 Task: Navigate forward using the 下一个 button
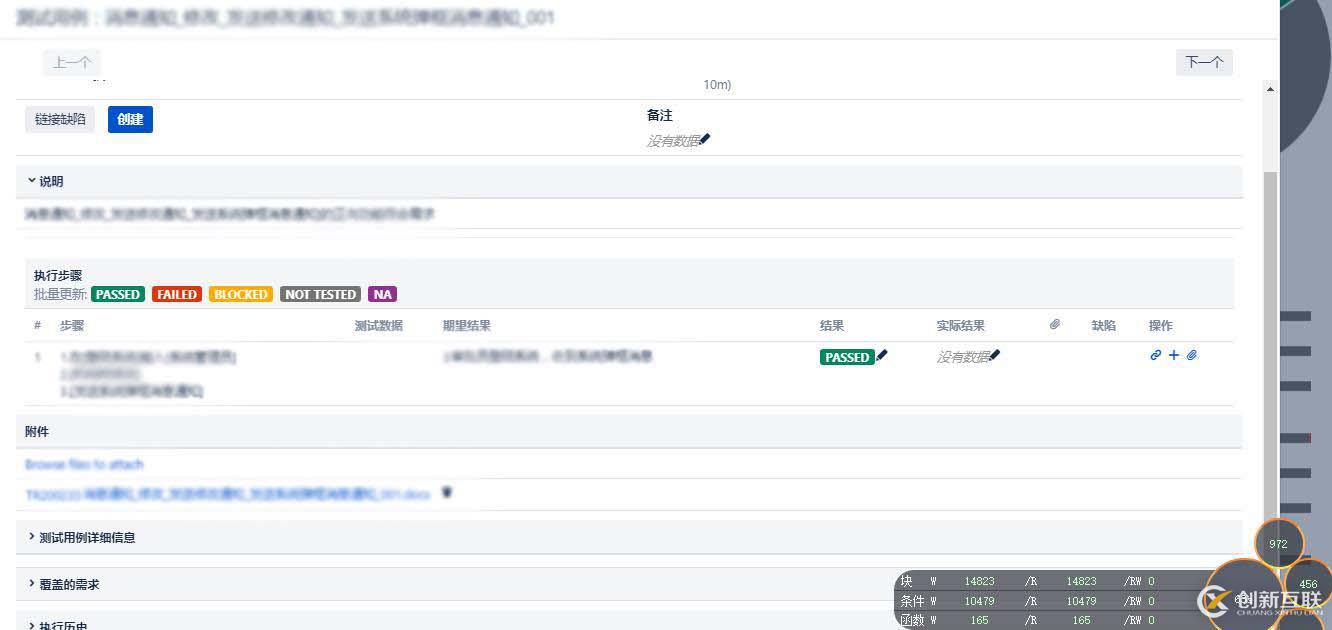pos(1204,62)
